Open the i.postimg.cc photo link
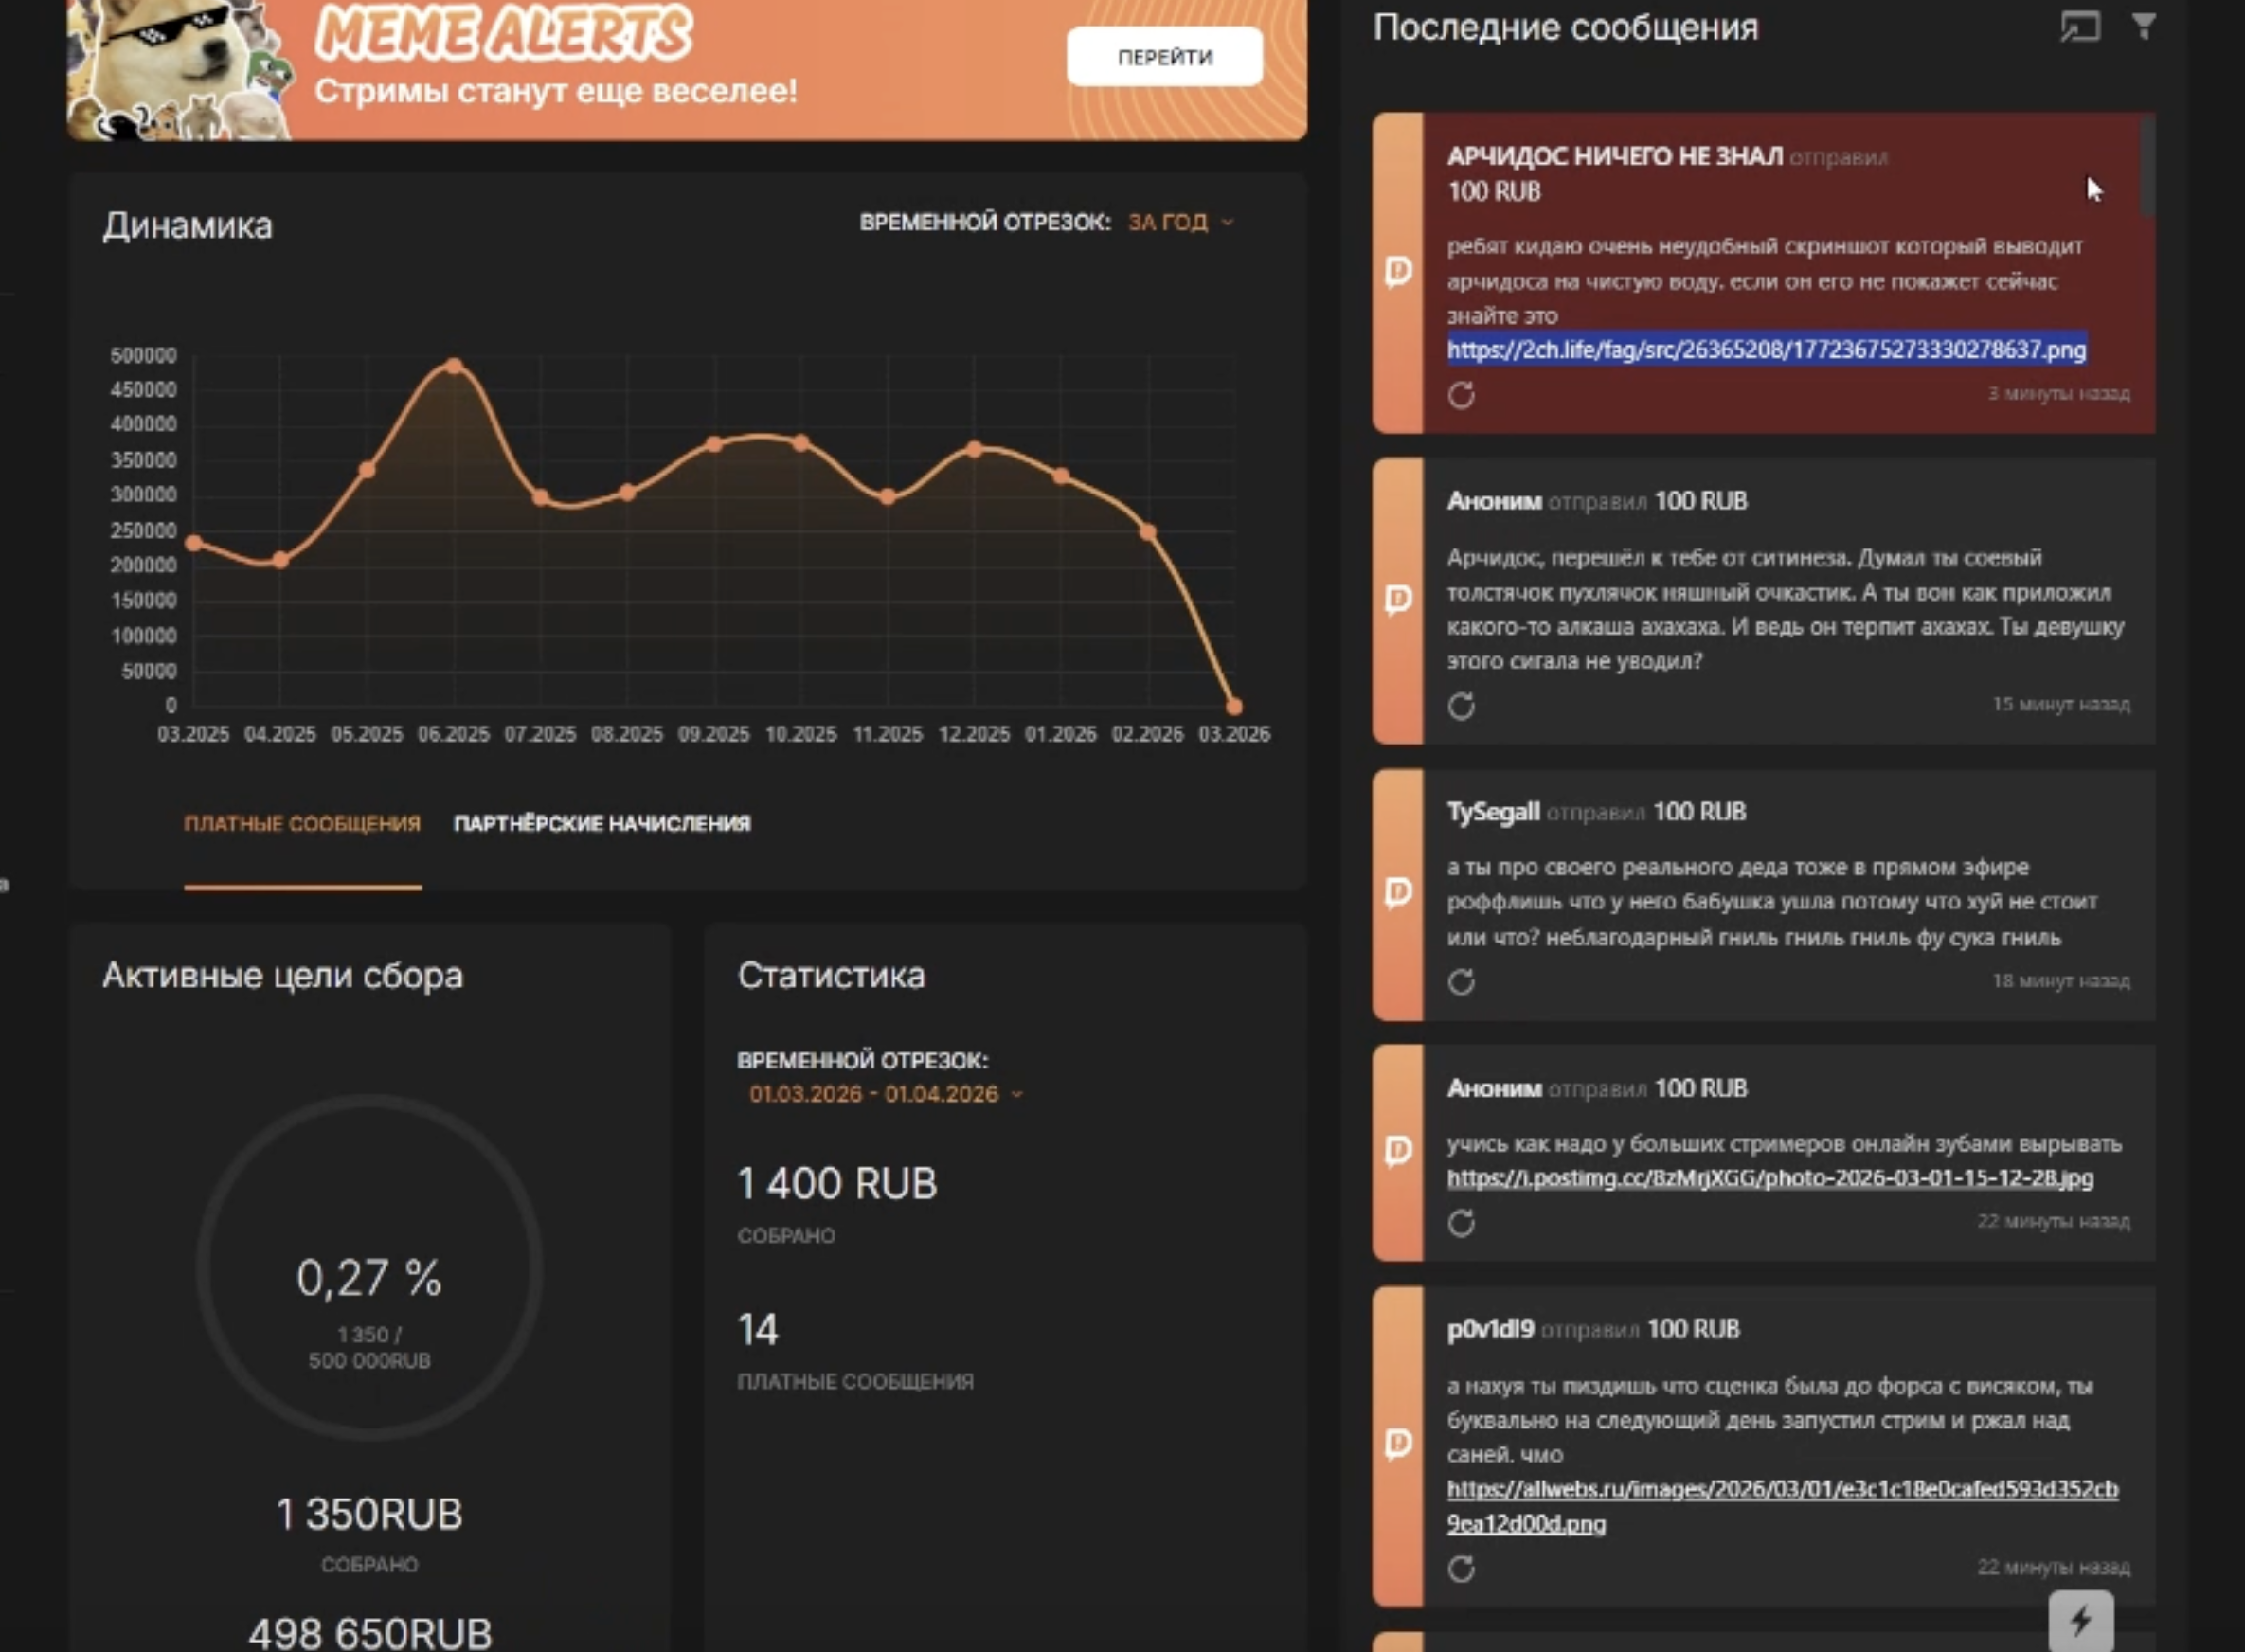 [x=1769, y=1178]
